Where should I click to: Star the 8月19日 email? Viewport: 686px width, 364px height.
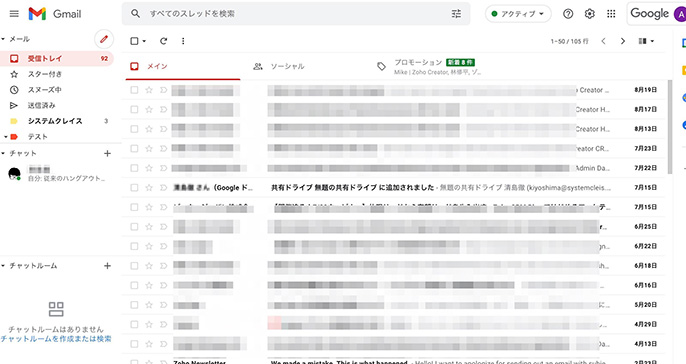(149, 90)
